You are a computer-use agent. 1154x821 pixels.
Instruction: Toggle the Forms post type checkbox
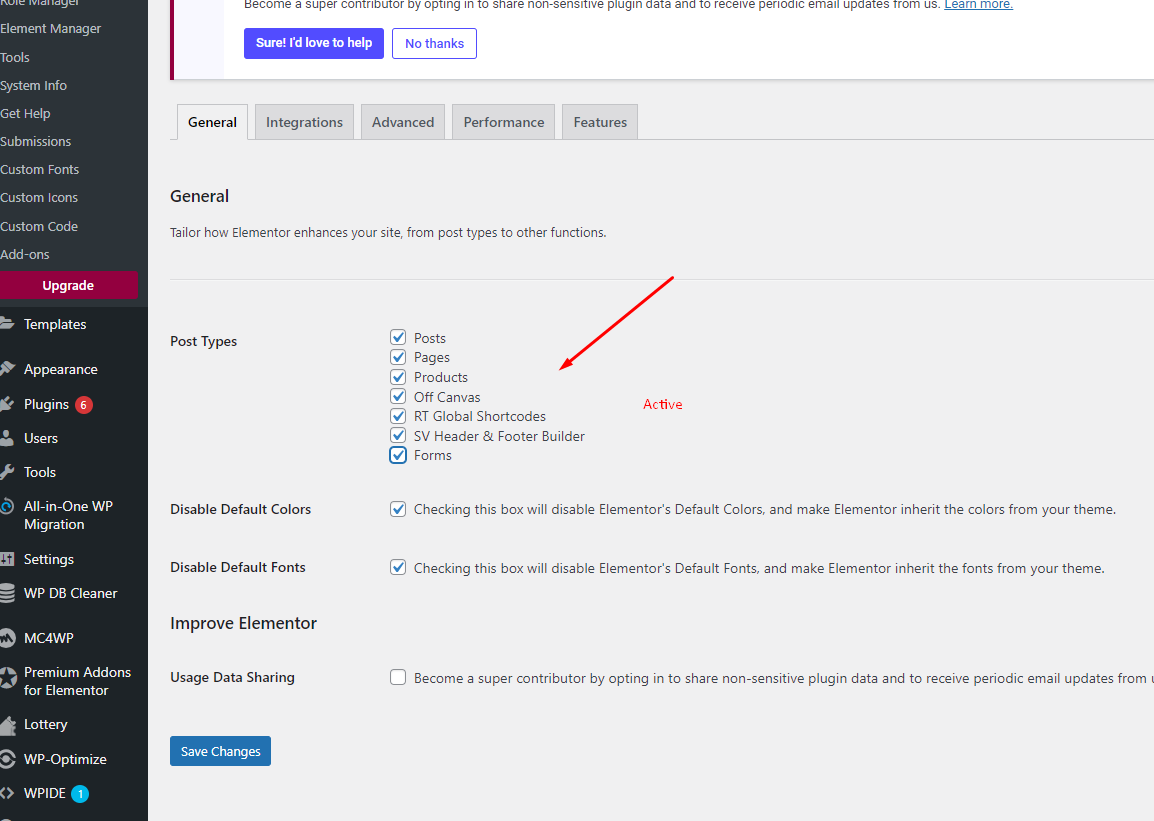[398, 455]
